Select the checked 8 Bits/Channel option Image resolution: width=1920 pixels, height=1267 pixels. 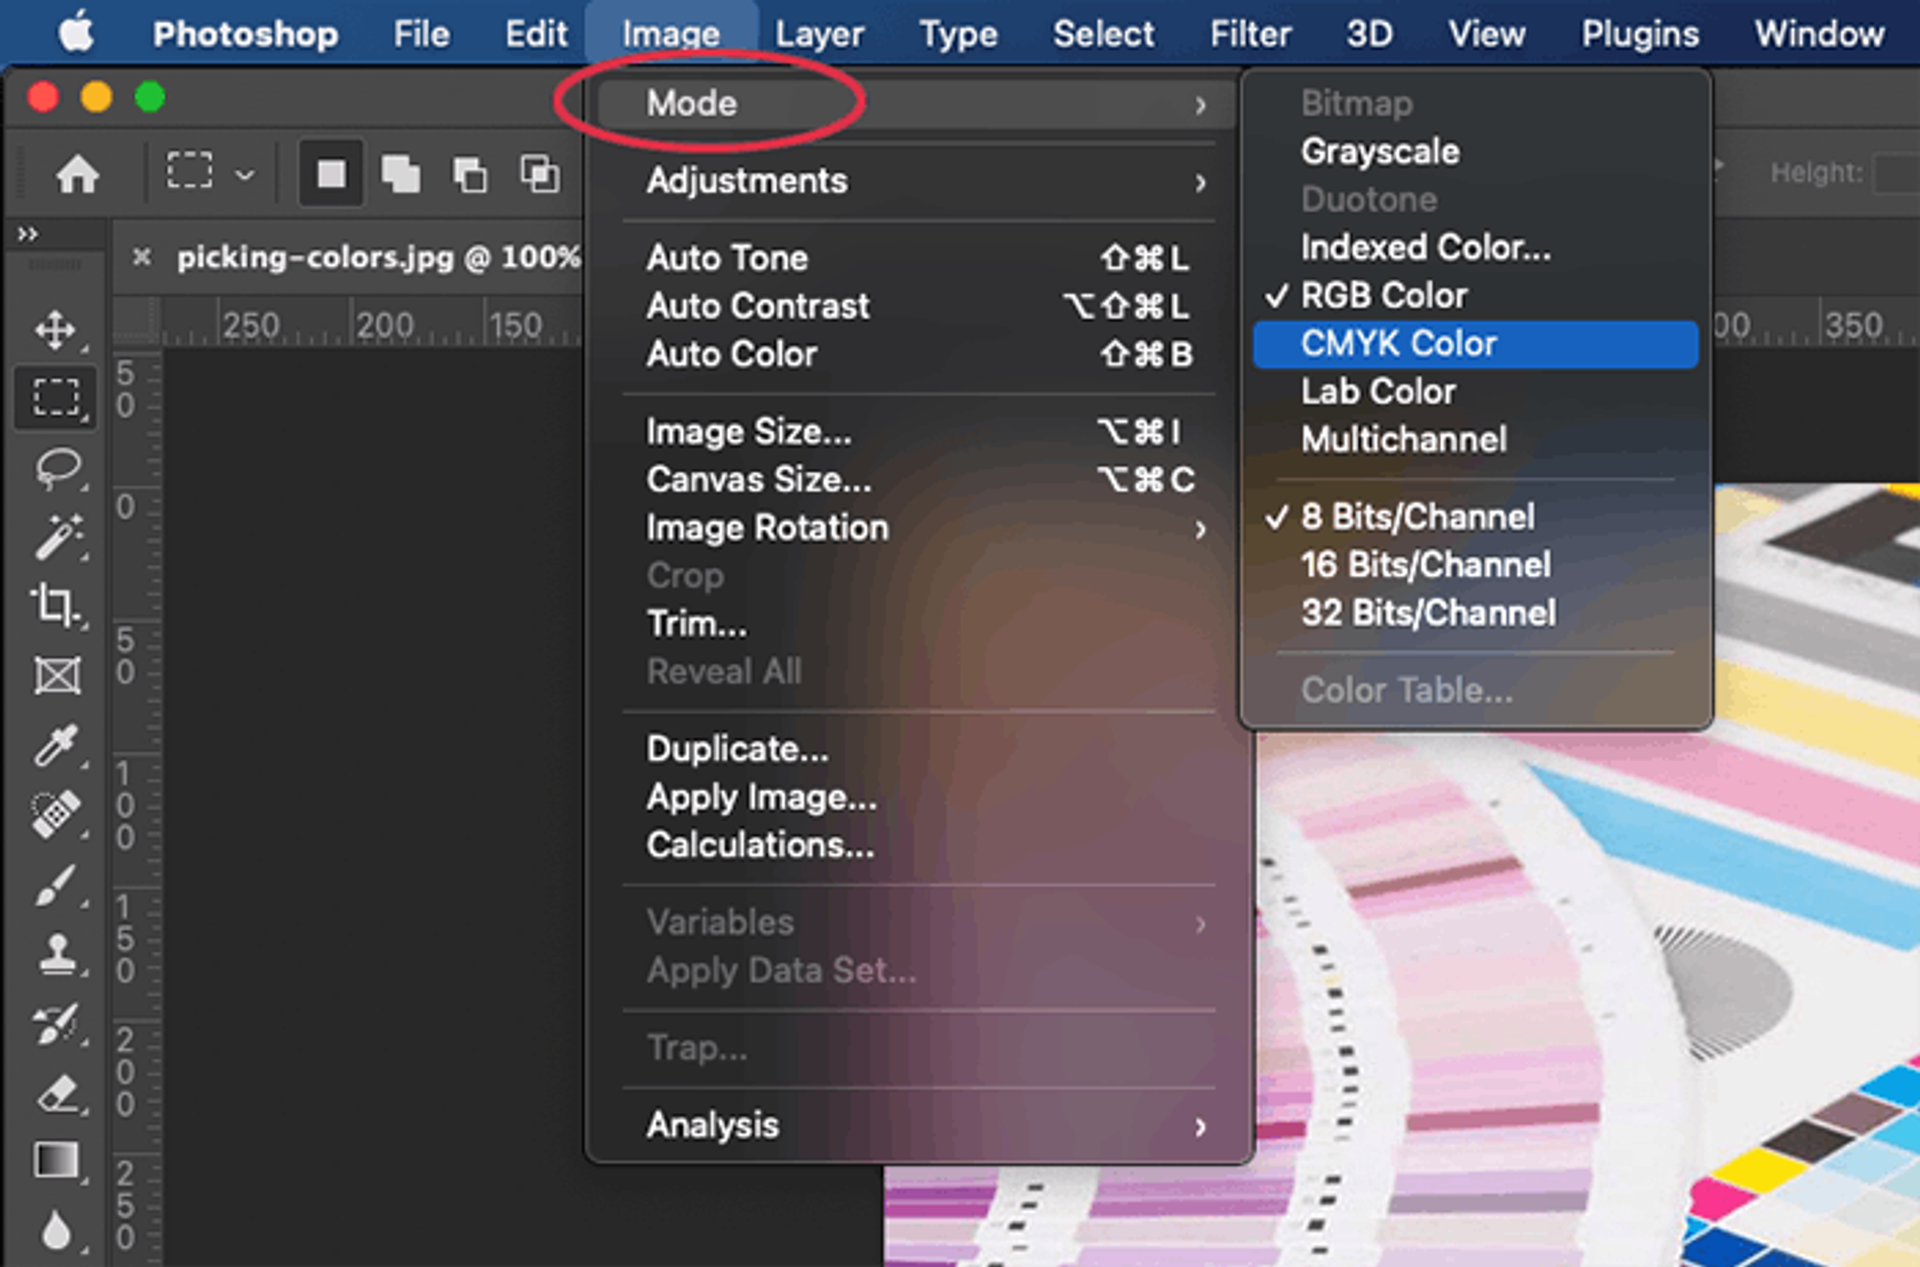(x=1417, y=517)
